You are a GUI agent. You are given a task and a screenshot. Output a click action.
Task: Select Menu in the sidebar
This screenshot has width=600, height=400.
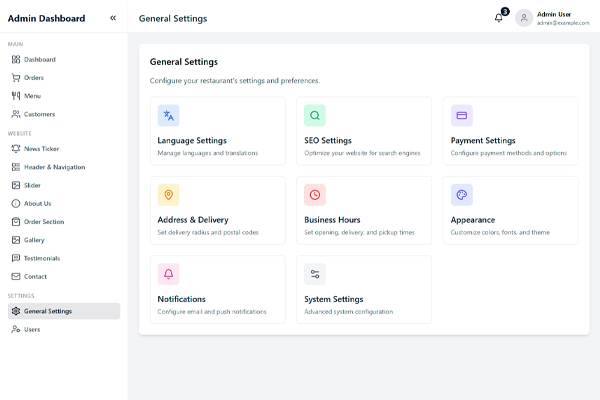64,96
